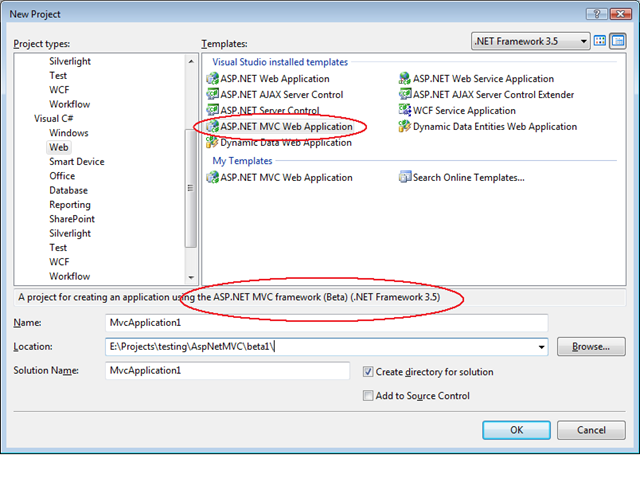Select Windows under Visual C#
The height and width of the screenshot is (478, 640).
(x=69, y=133)
